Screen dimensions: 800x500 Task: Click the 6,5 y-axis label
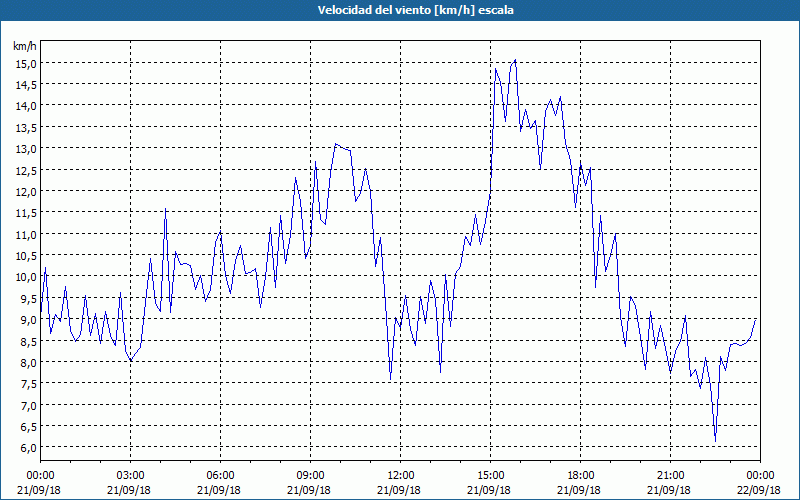tap(29, 427)
